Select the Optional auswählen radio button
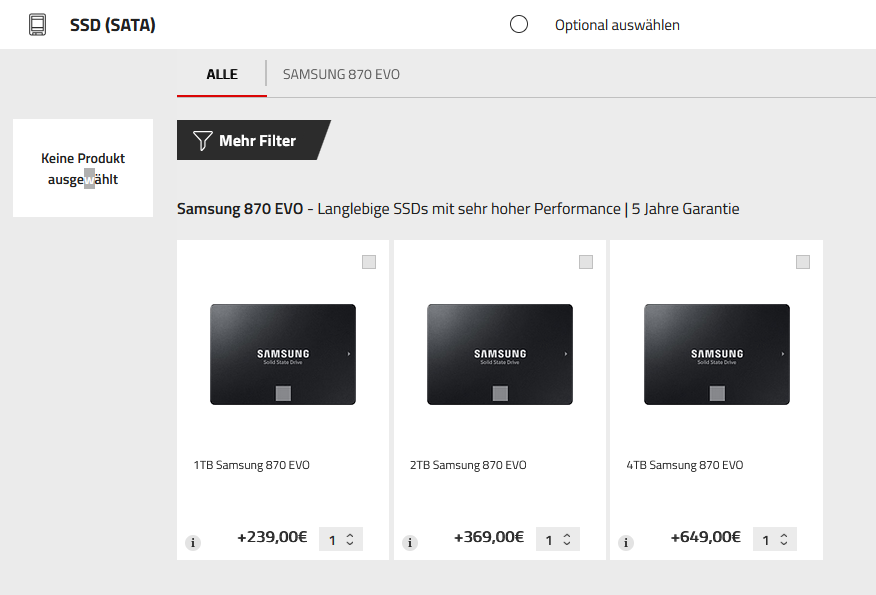 pos(519,25)
